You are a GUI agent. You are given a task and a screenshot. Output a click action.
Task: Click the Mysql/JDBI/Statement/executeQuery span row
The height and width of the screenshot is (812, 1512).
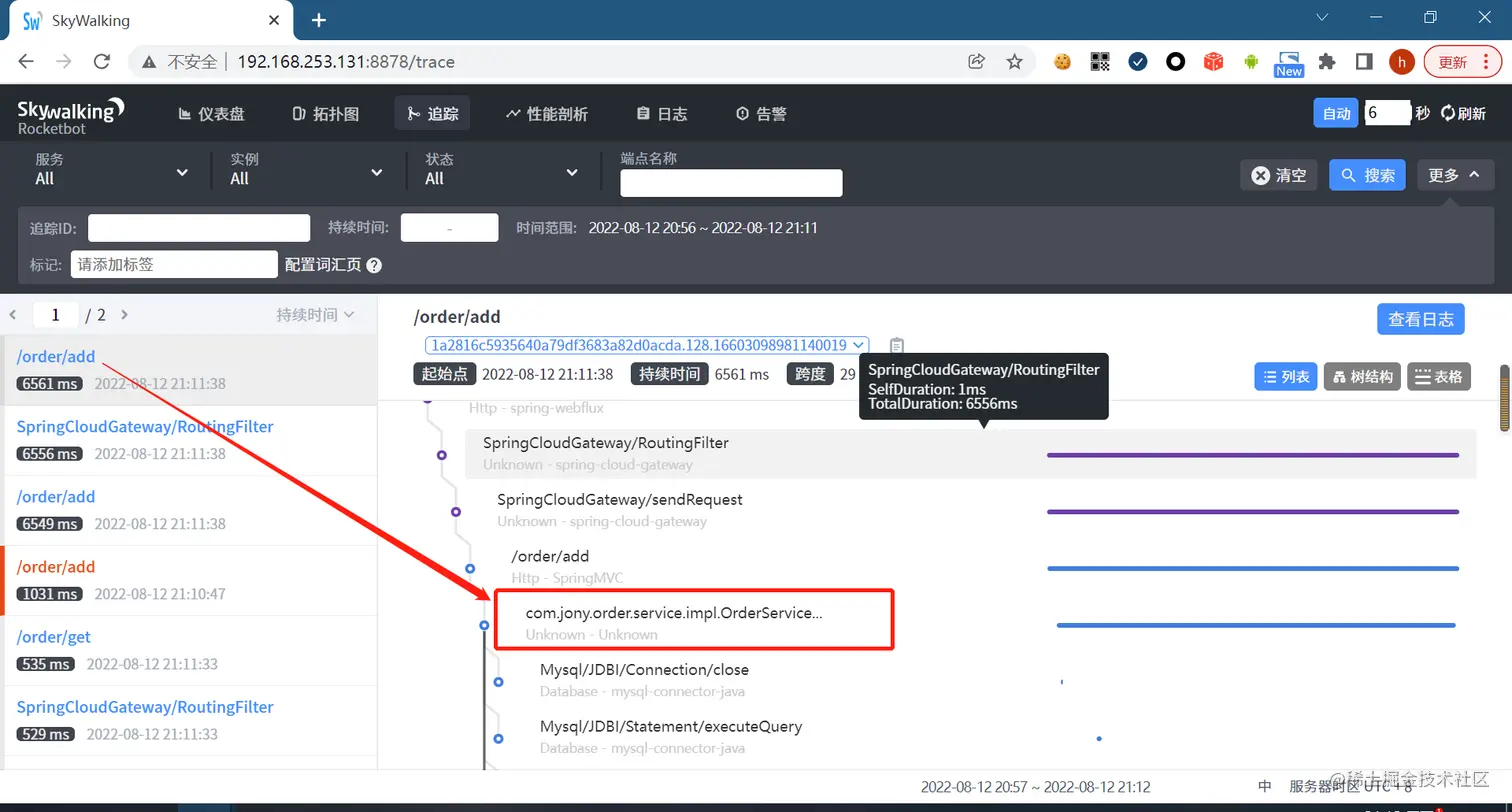click(1000, 736)
